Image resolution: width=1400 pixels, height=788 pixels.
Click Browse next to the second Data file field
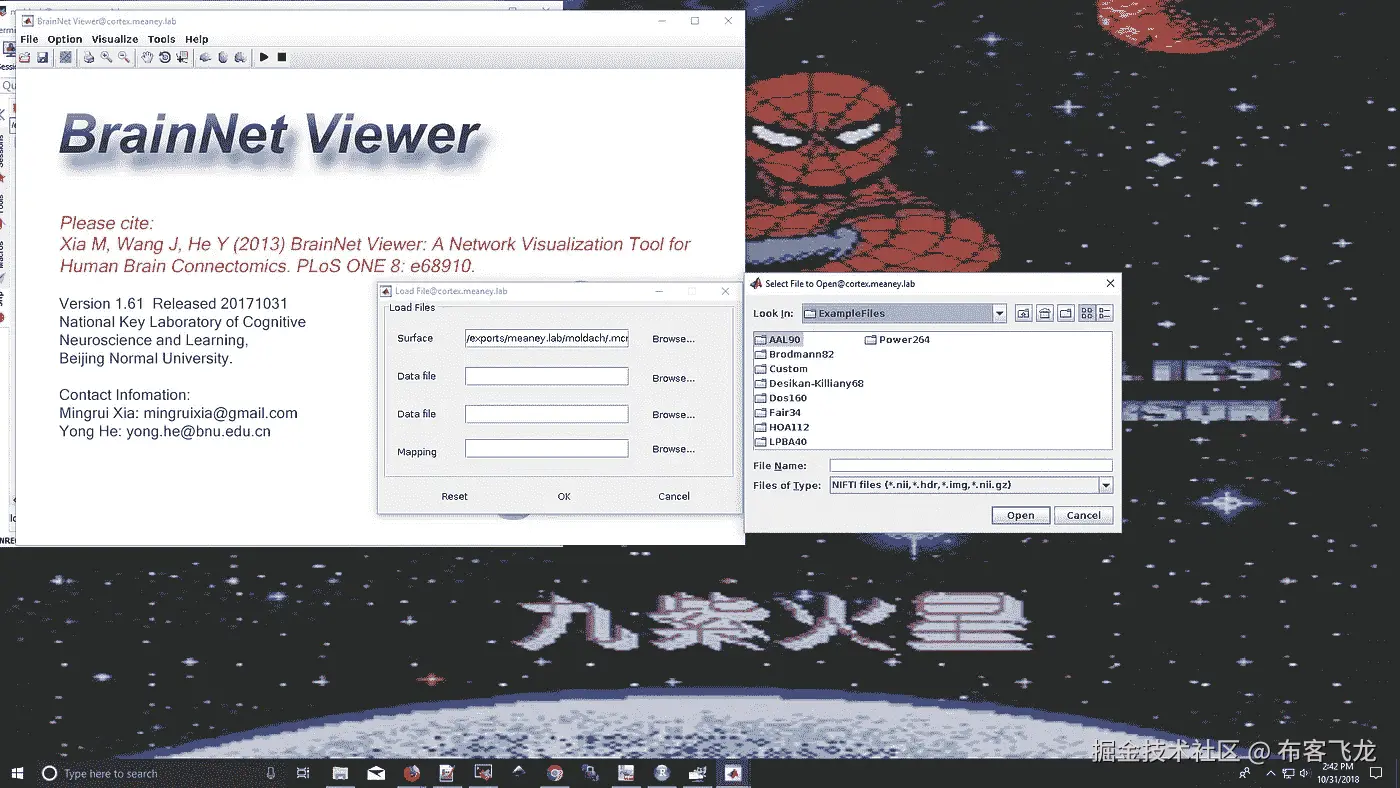point(673,414)
